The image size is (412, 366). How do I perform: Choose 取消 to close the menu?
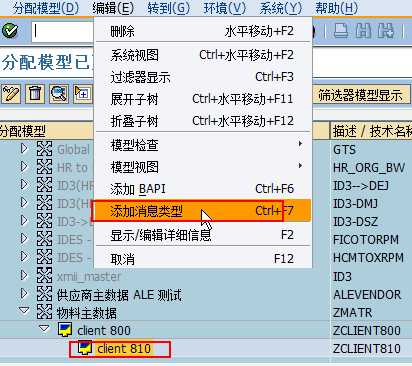203,259
